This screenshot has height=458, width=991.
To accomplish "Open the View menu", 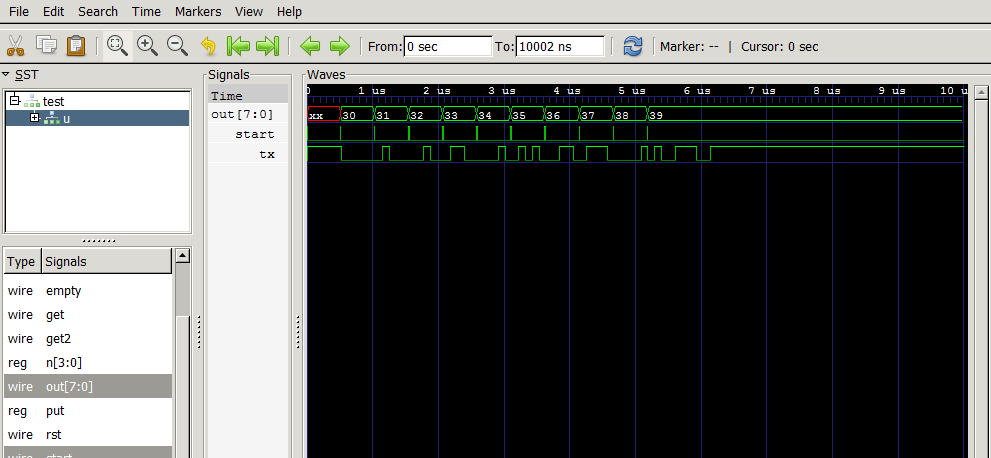I will click(249, 11).
